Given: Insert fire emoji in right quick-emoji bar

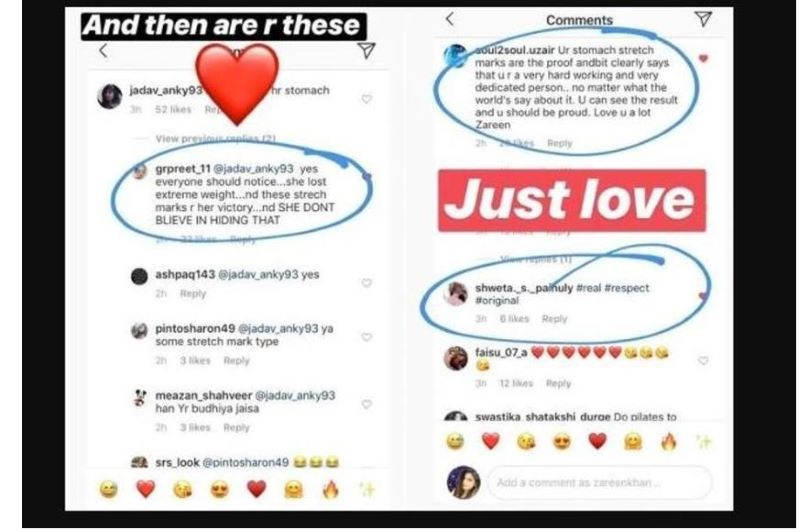Looking at the screenshot, I should pos(668,441).
